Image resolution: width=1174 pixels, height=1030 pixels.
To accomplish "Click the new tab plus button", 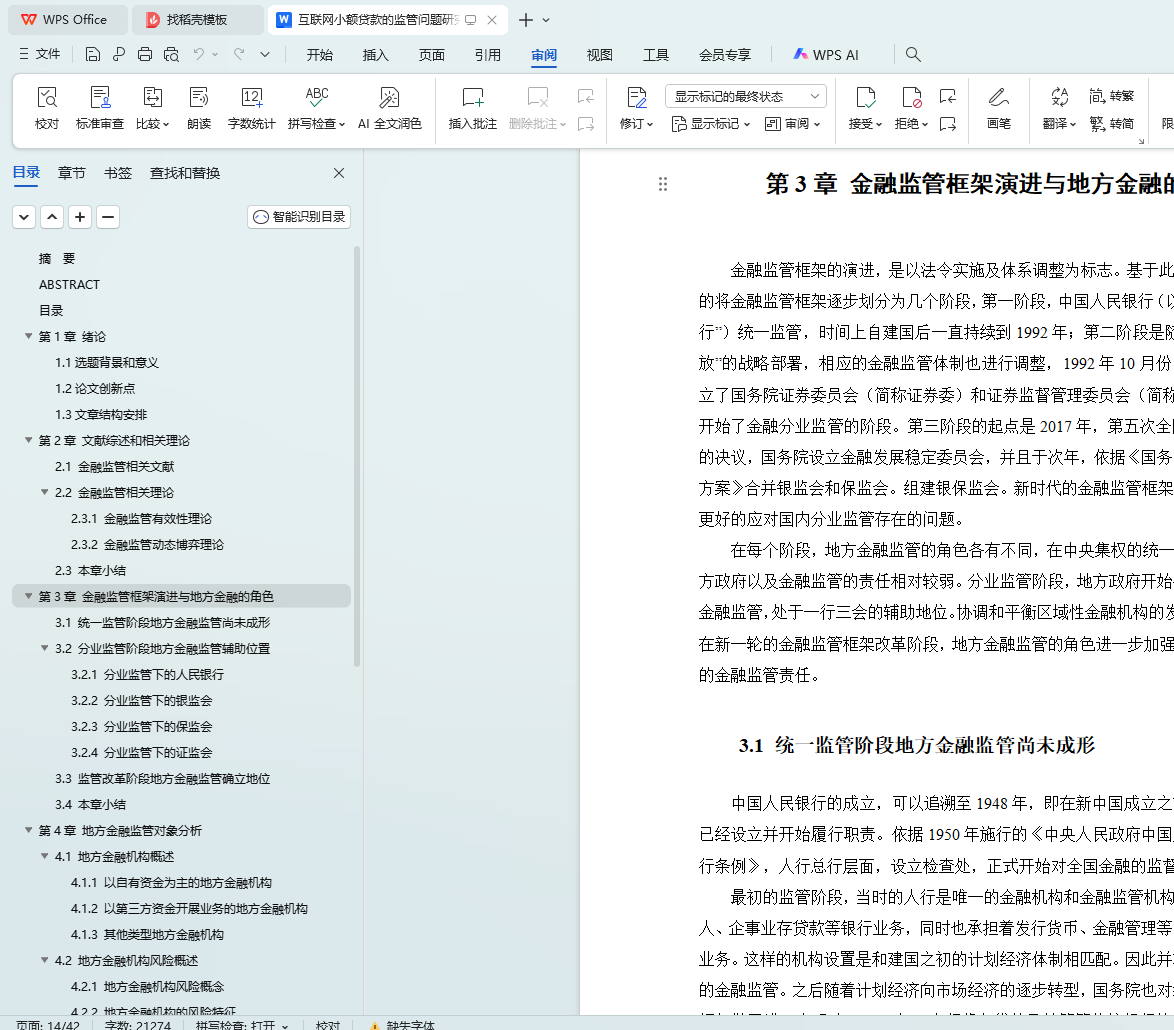I will [x=526, y=19].
